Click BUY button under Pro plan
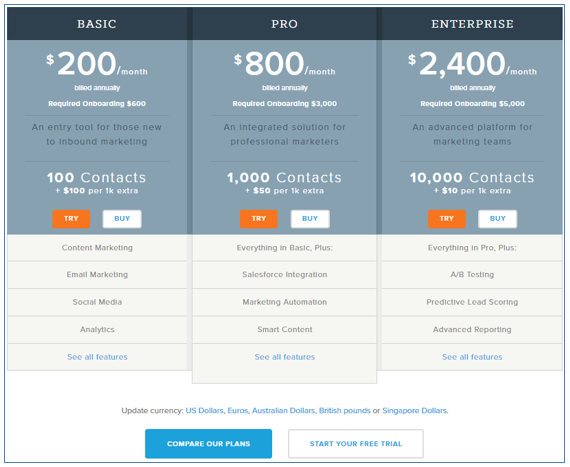The height and width of the screenshot is (467, 570). 310,219
